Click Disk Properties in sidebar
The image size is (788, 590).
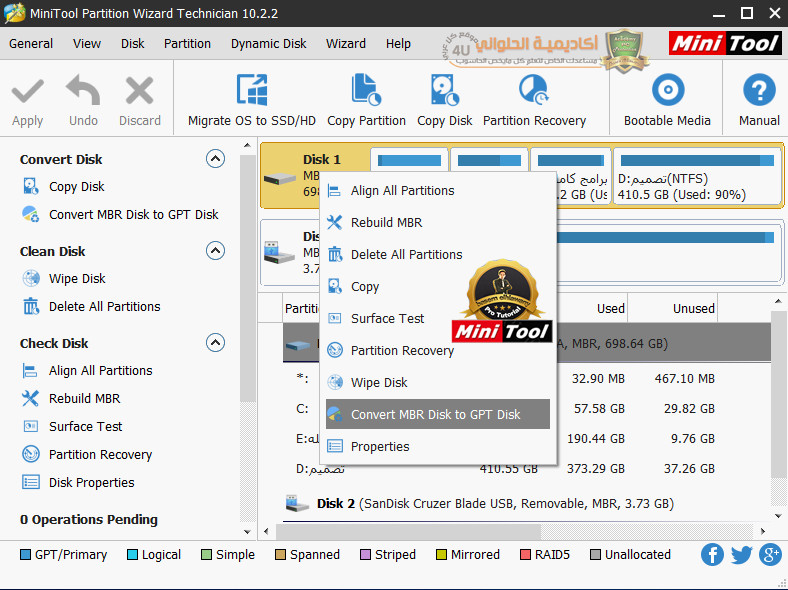coord(92,482)
